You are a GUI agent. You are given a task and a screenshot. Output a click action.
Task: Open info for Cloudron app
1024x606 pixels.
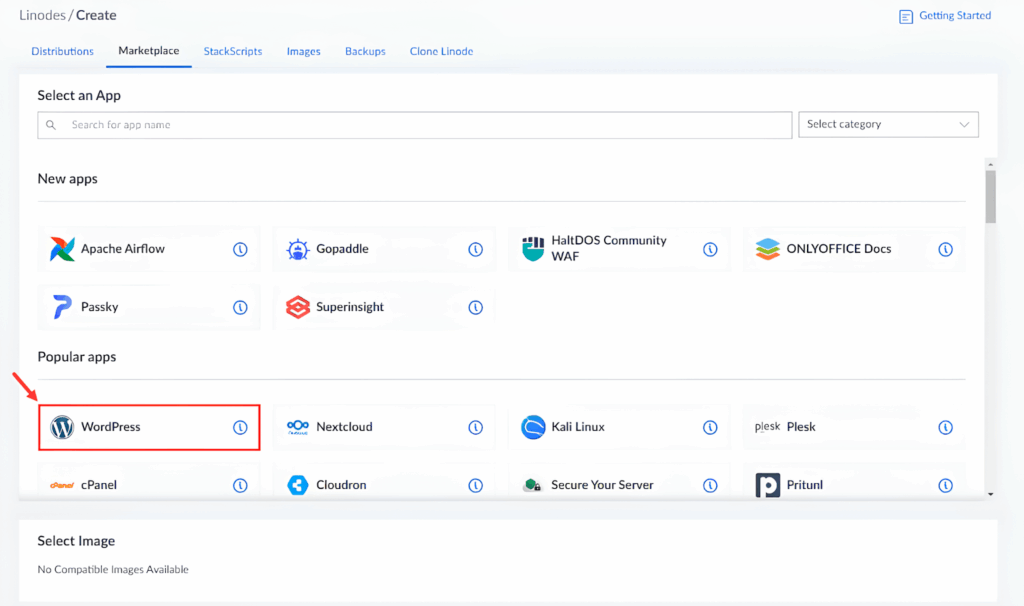(x=475, y=485)
